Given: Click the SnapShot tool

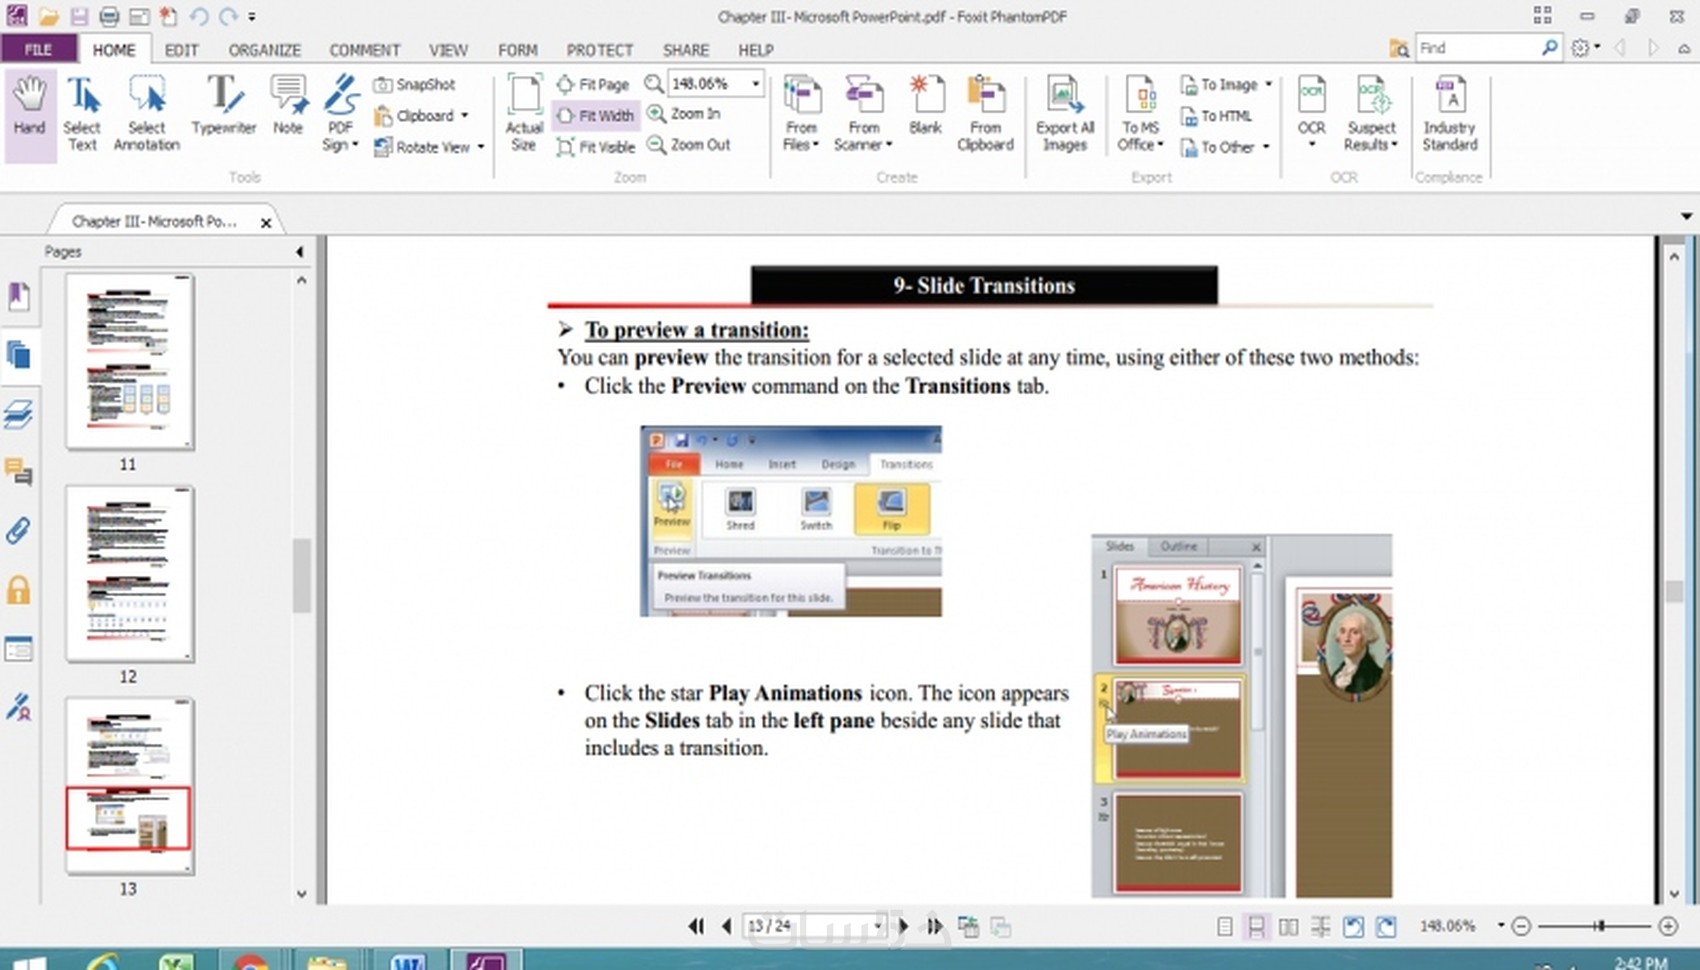Looking at the screenshot, I should pyautogui.click(x=414, y=85).
